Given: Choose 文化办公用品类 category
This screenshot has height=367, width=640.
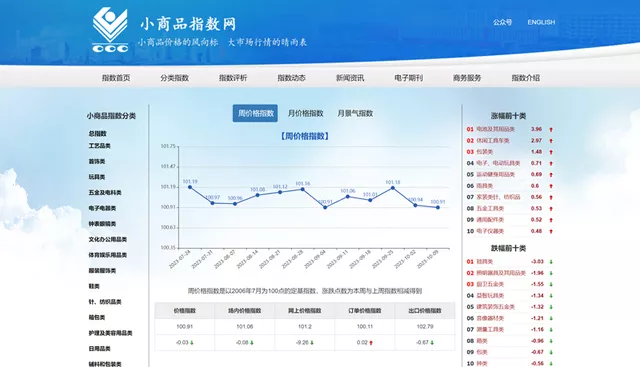Looking at the screenshot, I should click(x=108, y=239).
